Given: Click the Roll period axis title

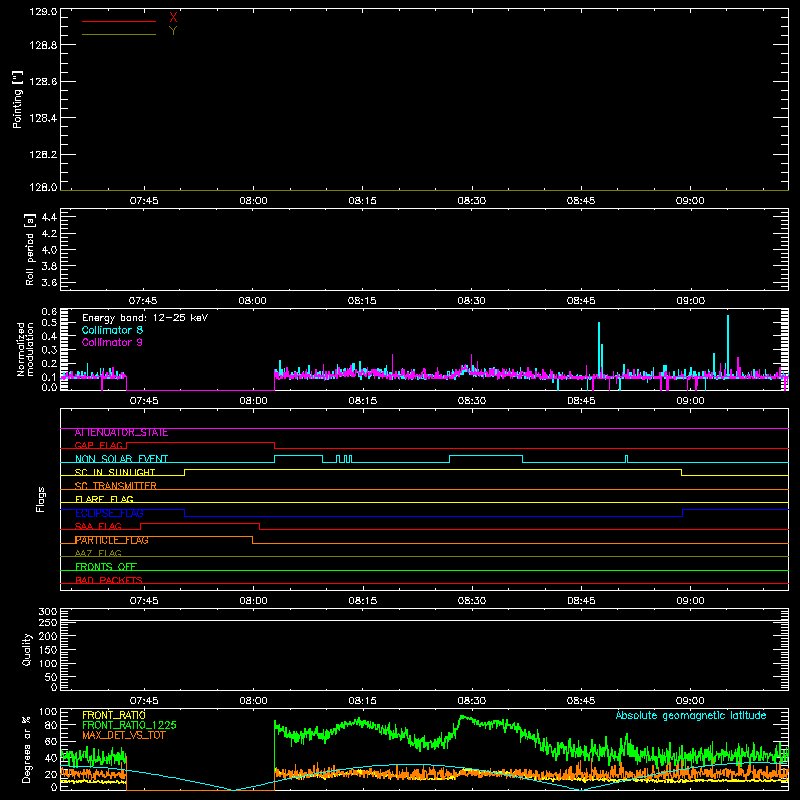Looking at the screenshot, I should pyautogui.click(x=30, y=249).
